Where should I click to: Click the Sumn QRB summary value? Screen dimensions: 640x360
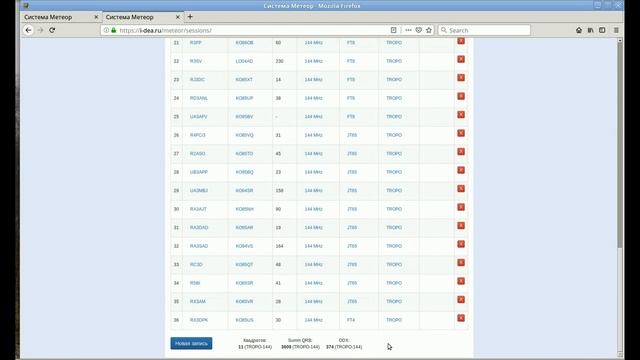pos(300,347)
